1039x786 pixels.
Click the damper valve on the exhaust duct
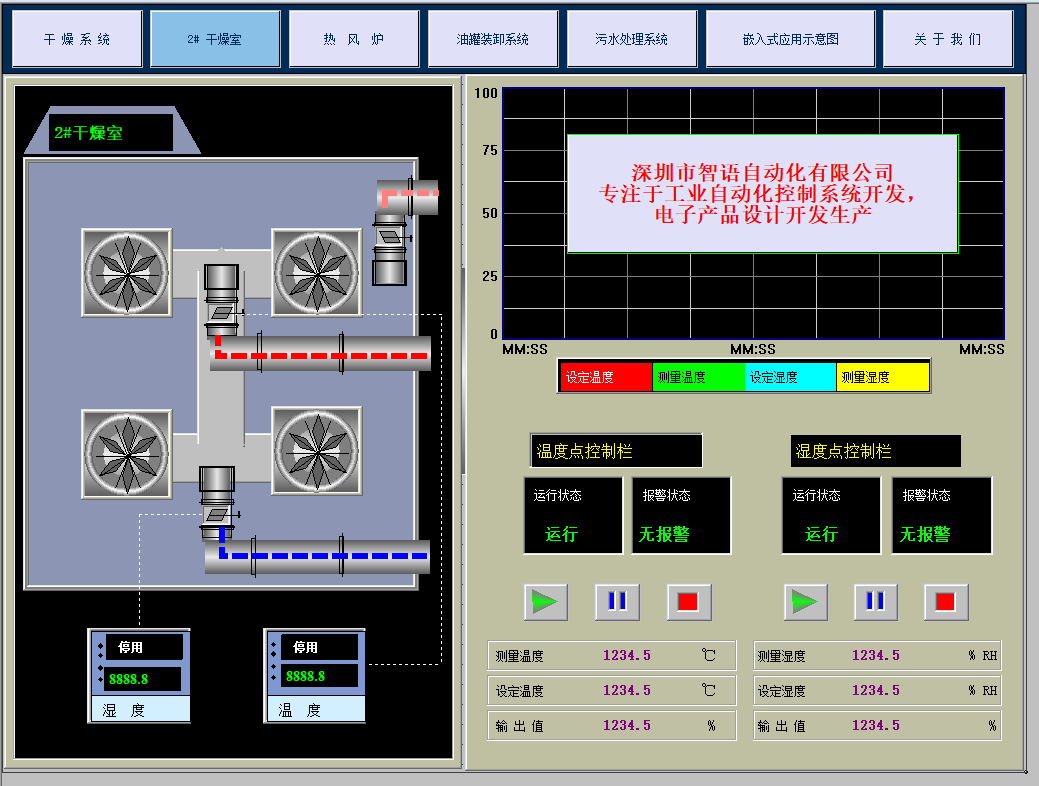coord(391,237)
